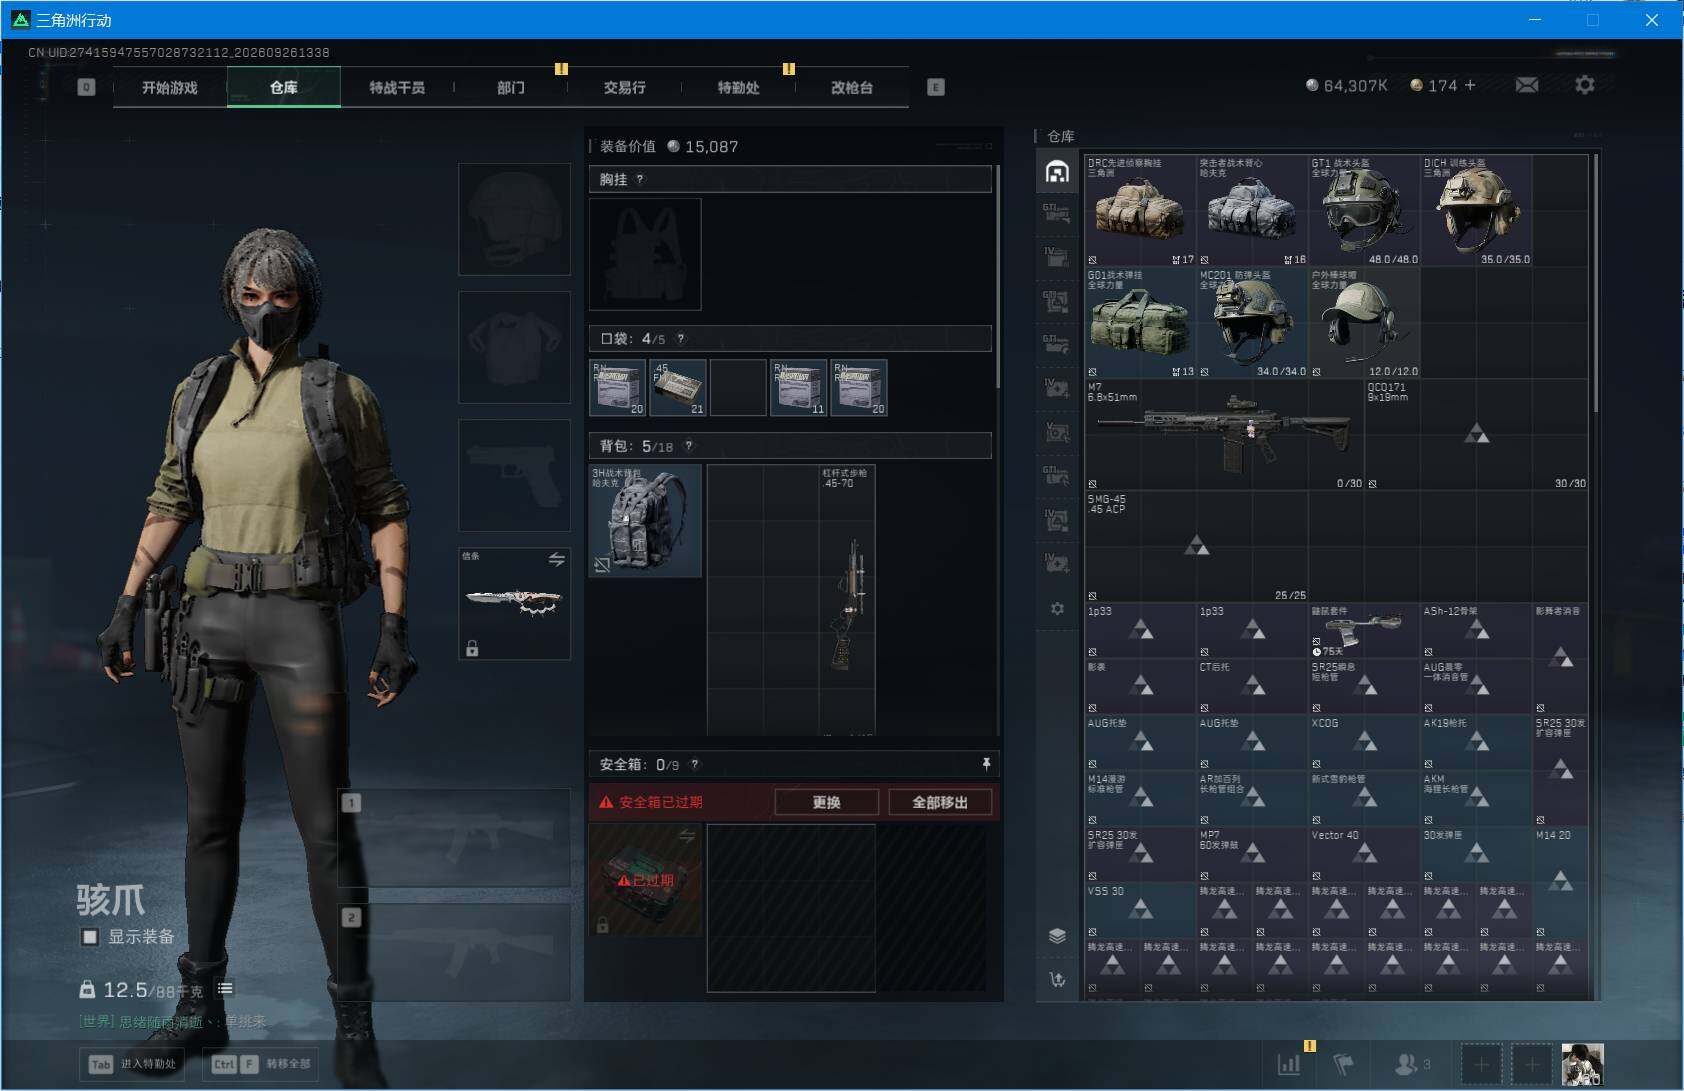Select the GT1 战术头盔 helmet
Image resolution: width=1684 pixels, height=1091 pixels.
tap(1365, 211)
